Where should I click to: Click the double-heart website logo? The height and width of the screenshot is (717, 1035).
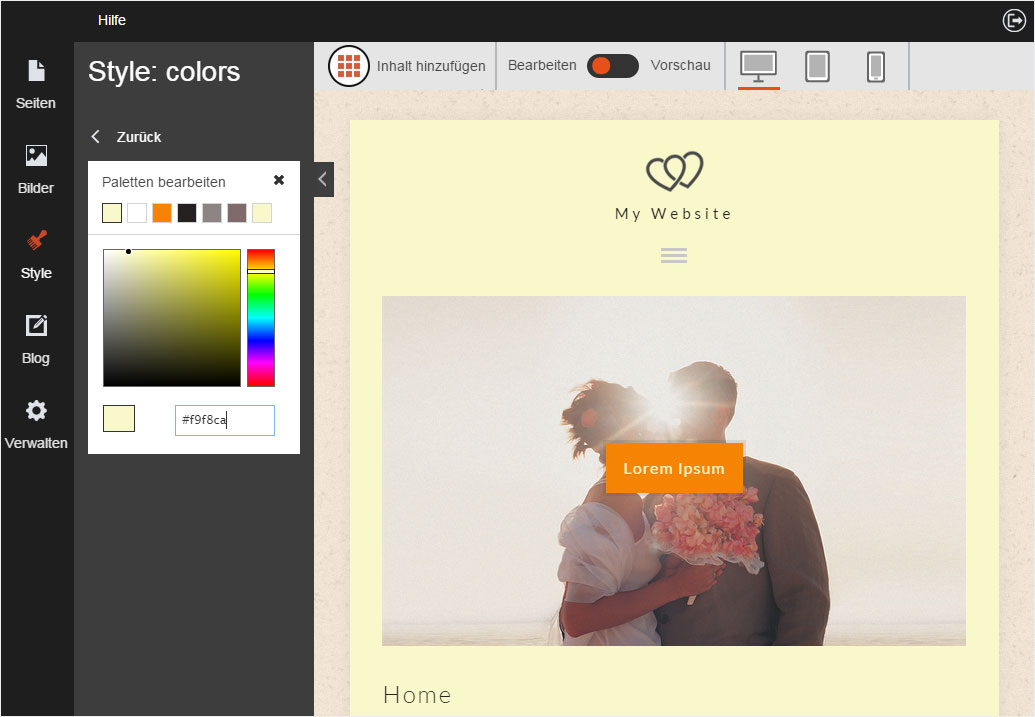point(674,171)
